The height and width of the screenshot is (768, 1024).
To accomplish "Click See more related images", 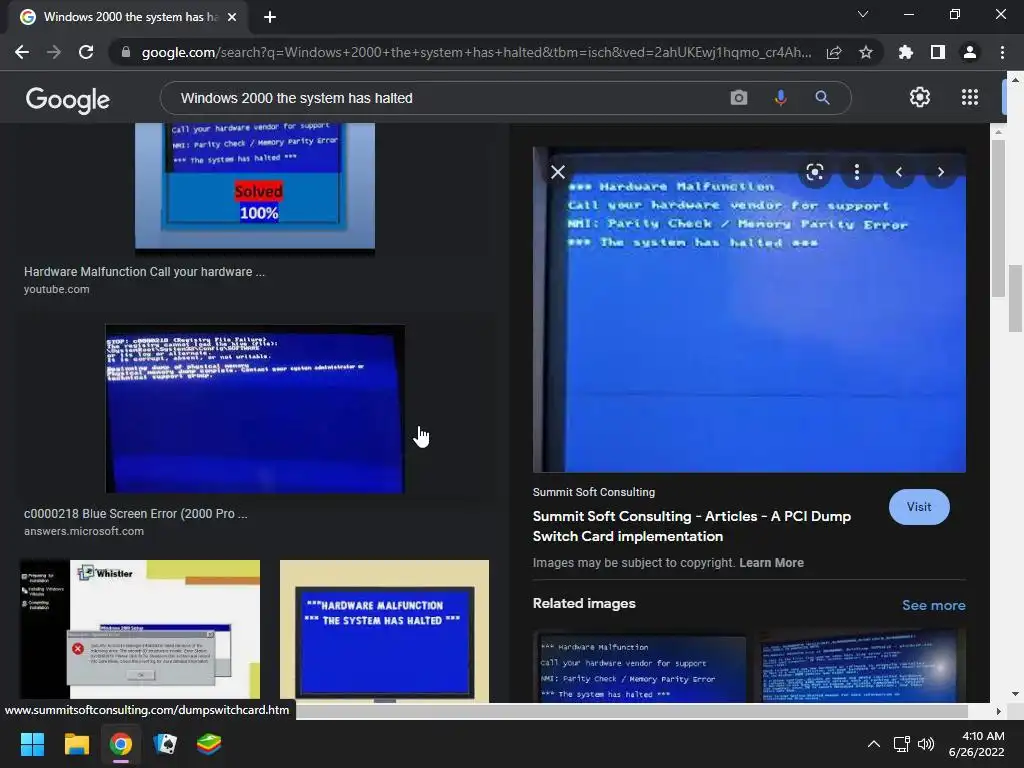I will [933, 605].
